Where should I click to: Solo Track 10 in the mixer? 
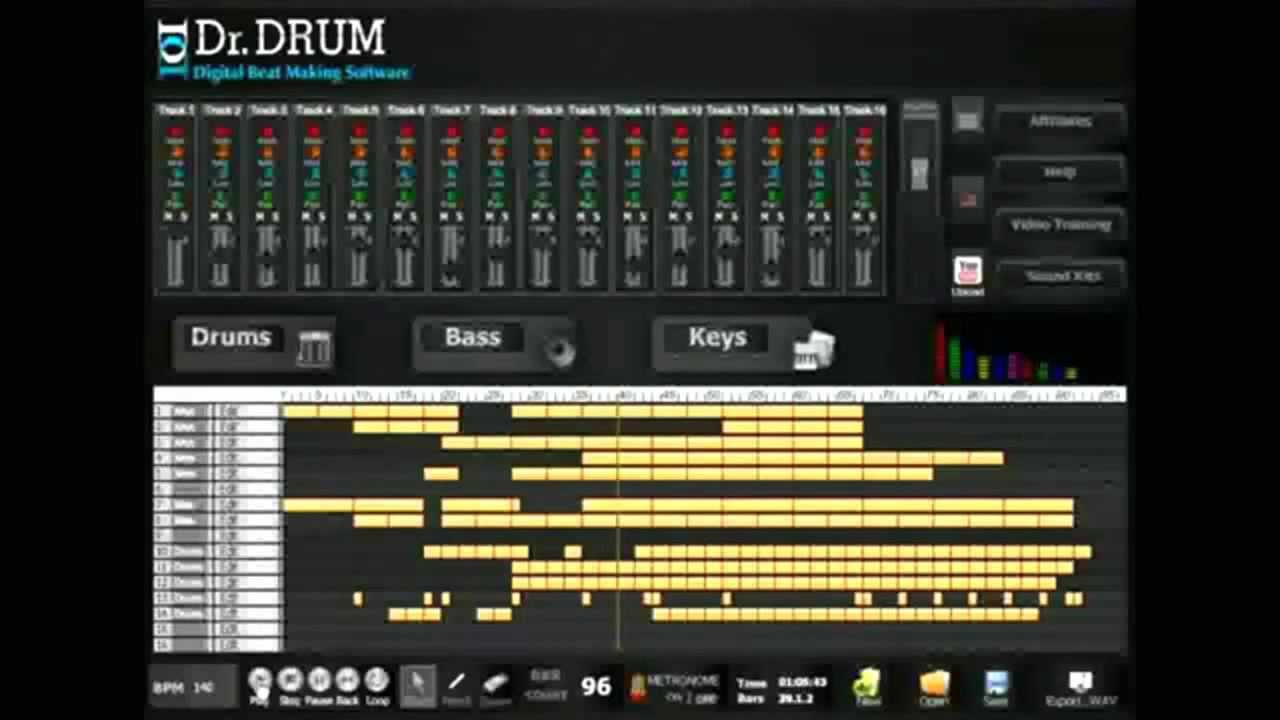pyautogui.click(x=597, y=217)
